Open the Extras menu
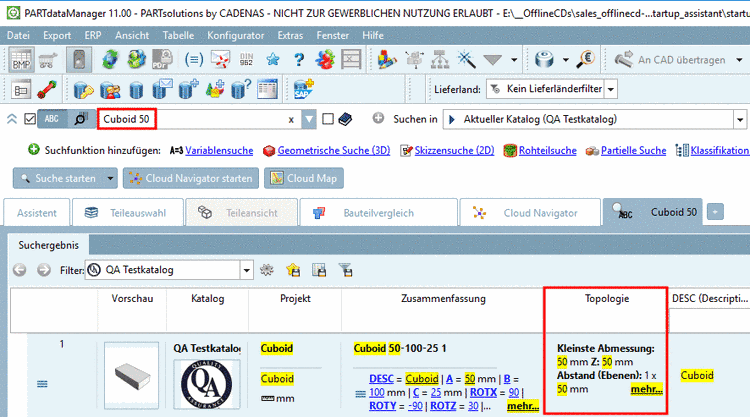 (x=290, y=35)
